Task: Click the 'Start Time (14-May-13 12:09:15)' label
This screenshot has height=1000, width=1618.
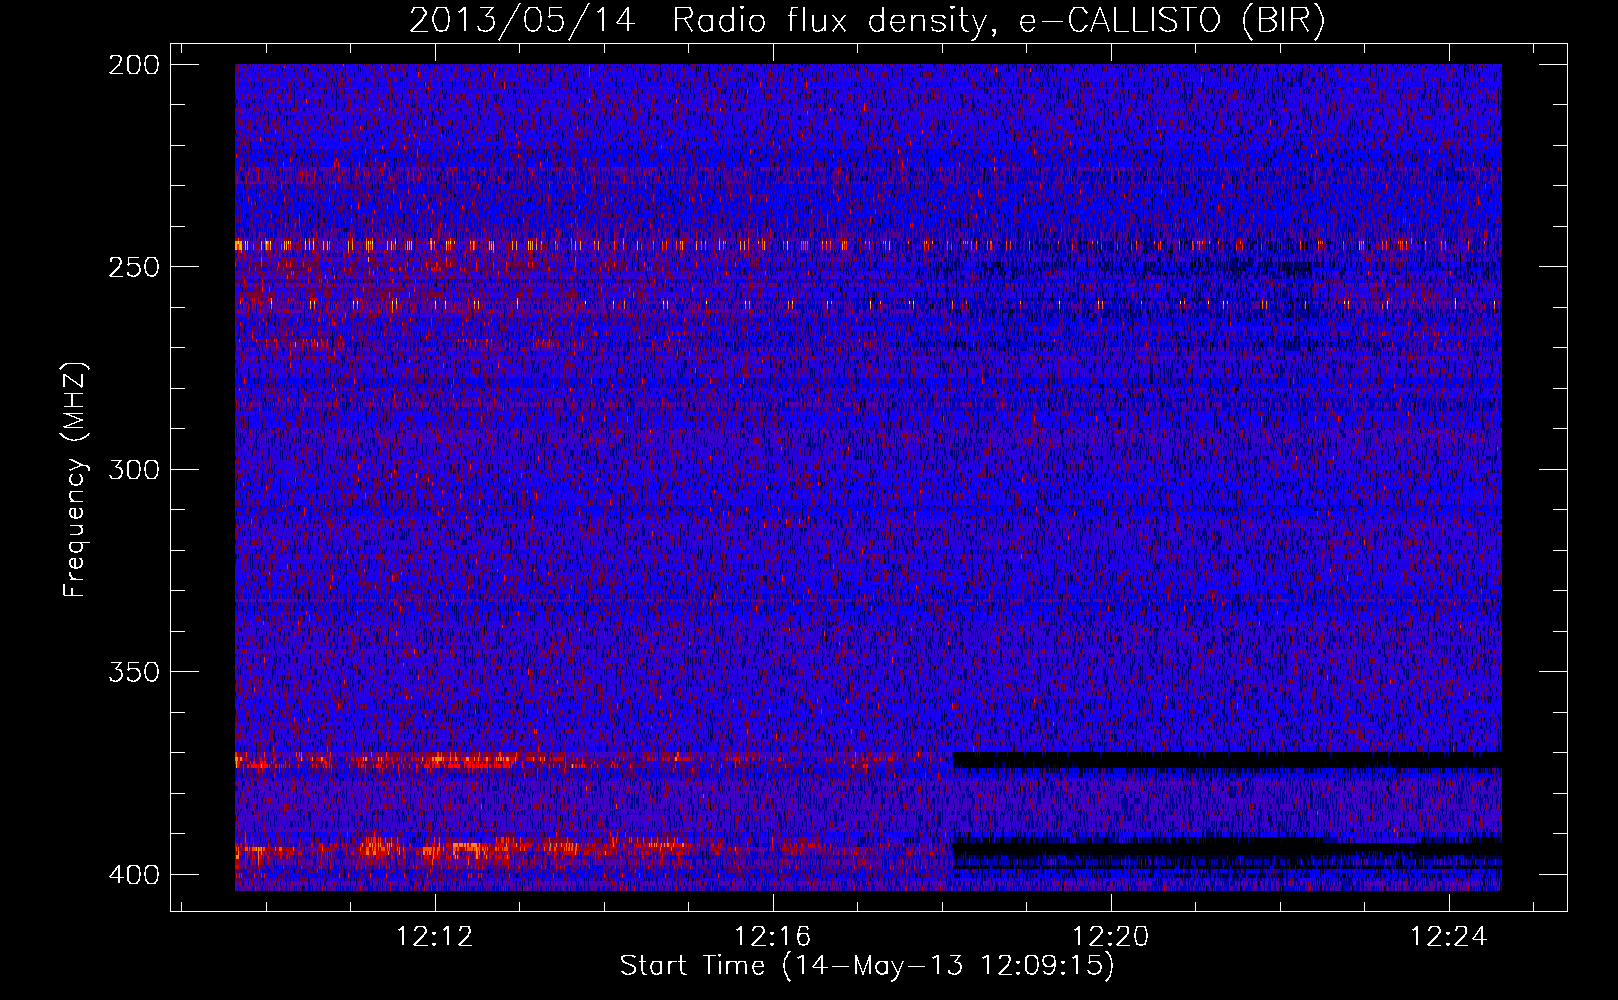Action: tap(867, 966)
